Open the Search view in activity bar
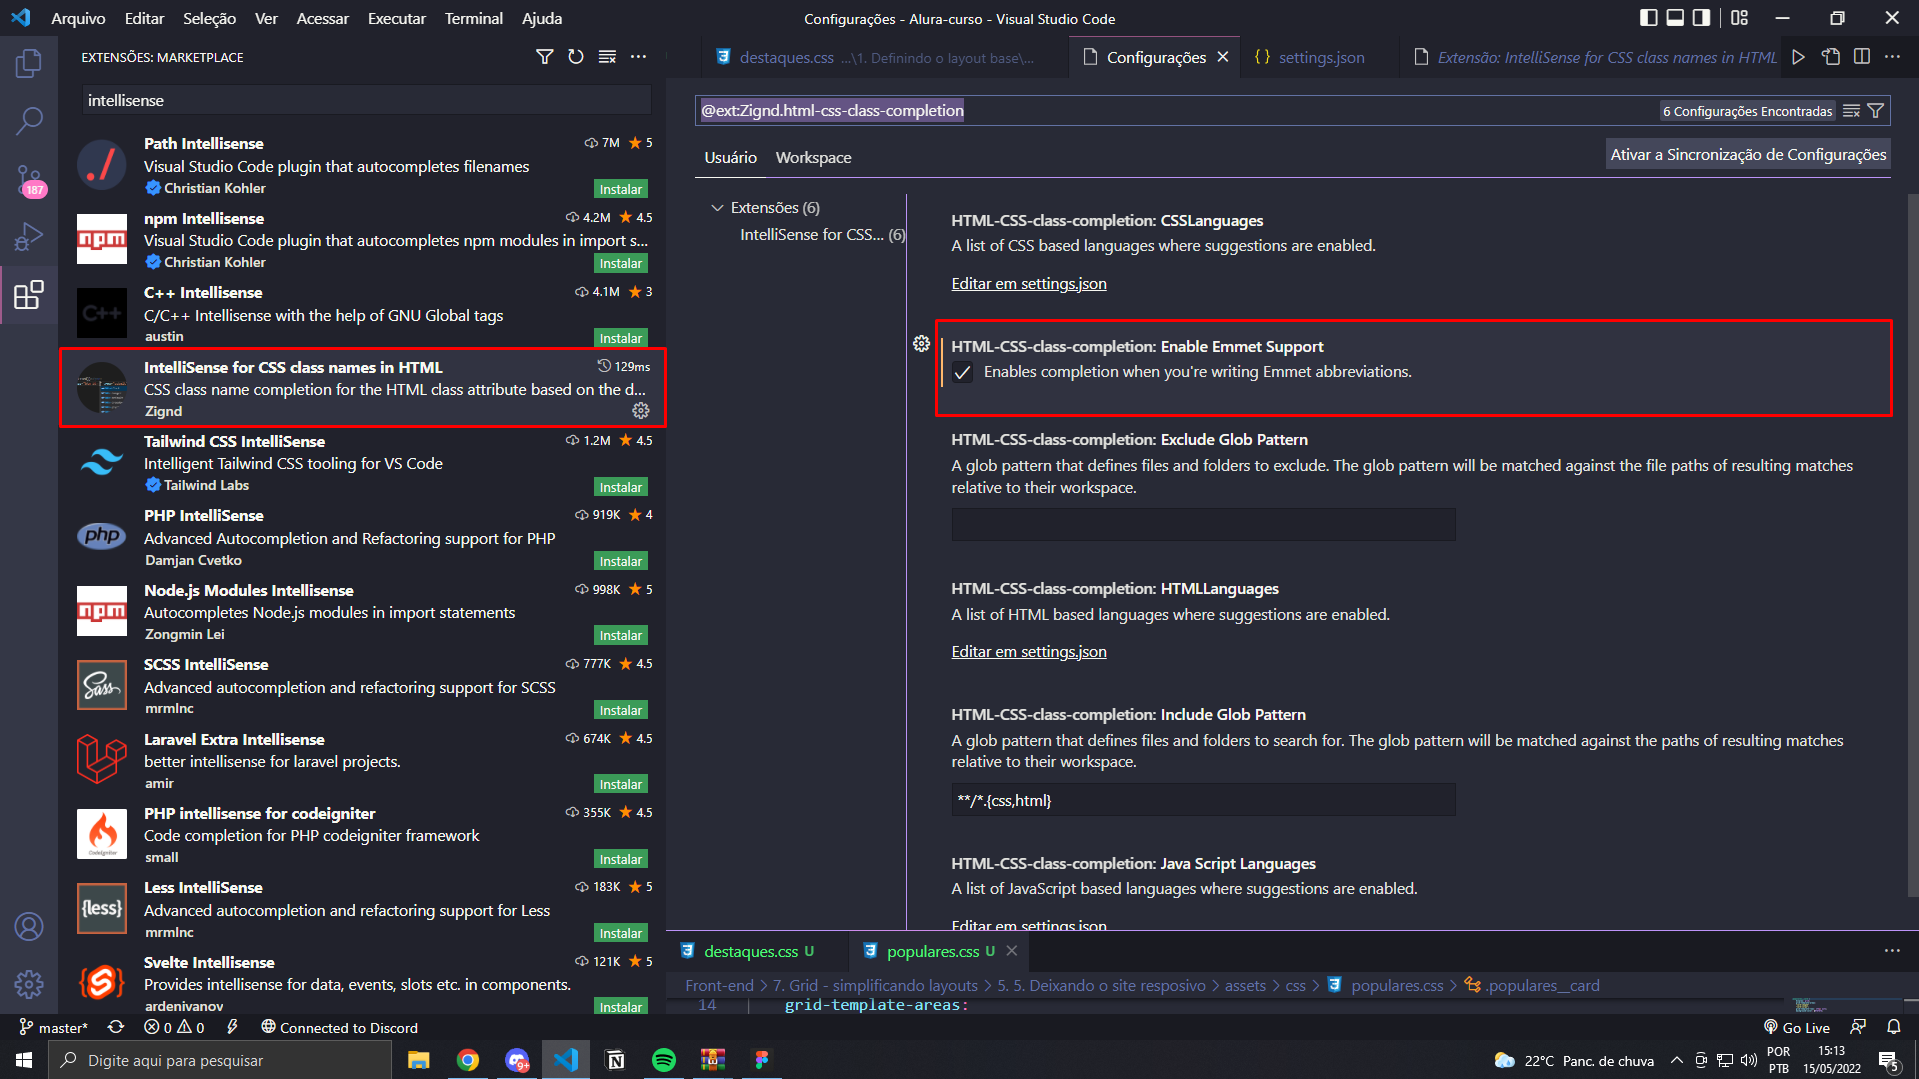 (29, 121)
